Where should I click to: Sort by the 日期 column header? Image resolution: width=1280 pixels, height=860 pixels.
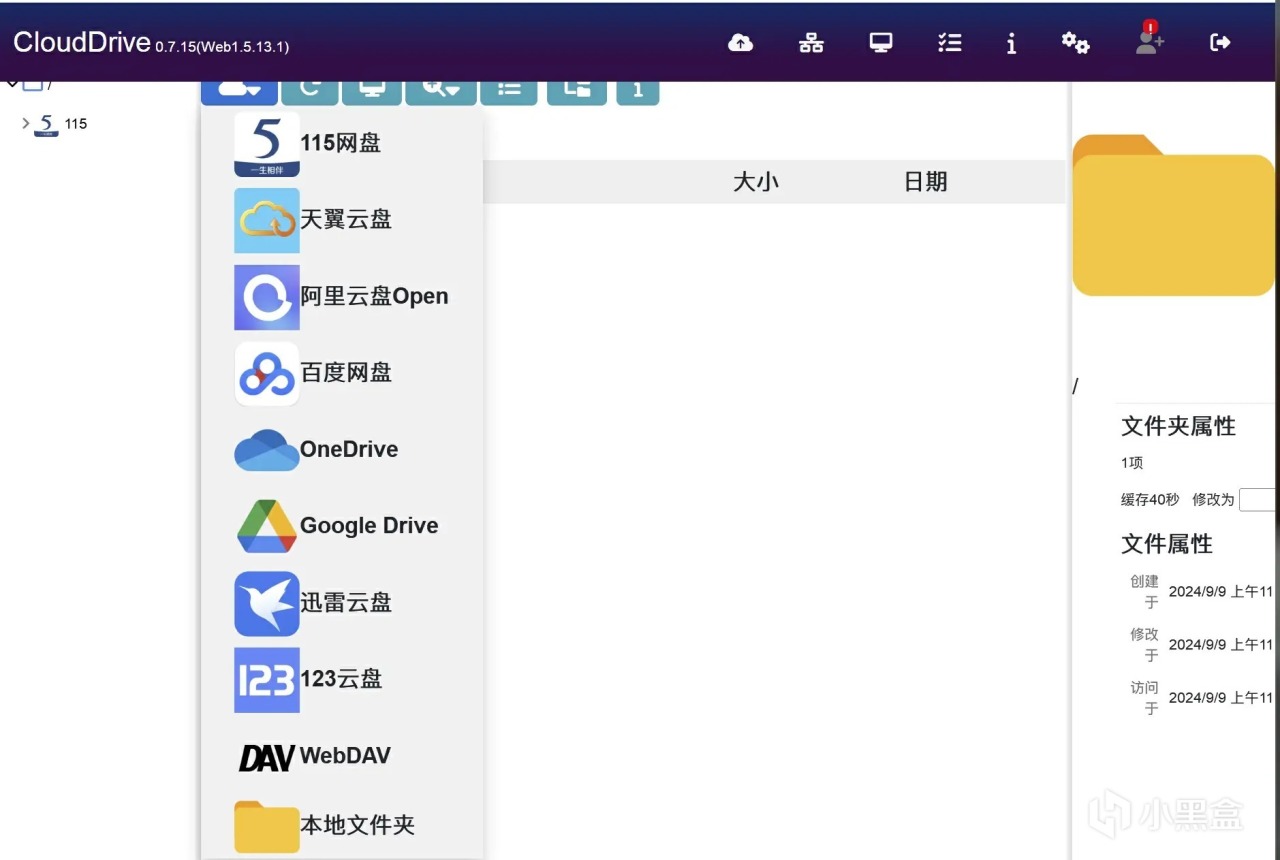pyautogui.click(x=926, y=182)
